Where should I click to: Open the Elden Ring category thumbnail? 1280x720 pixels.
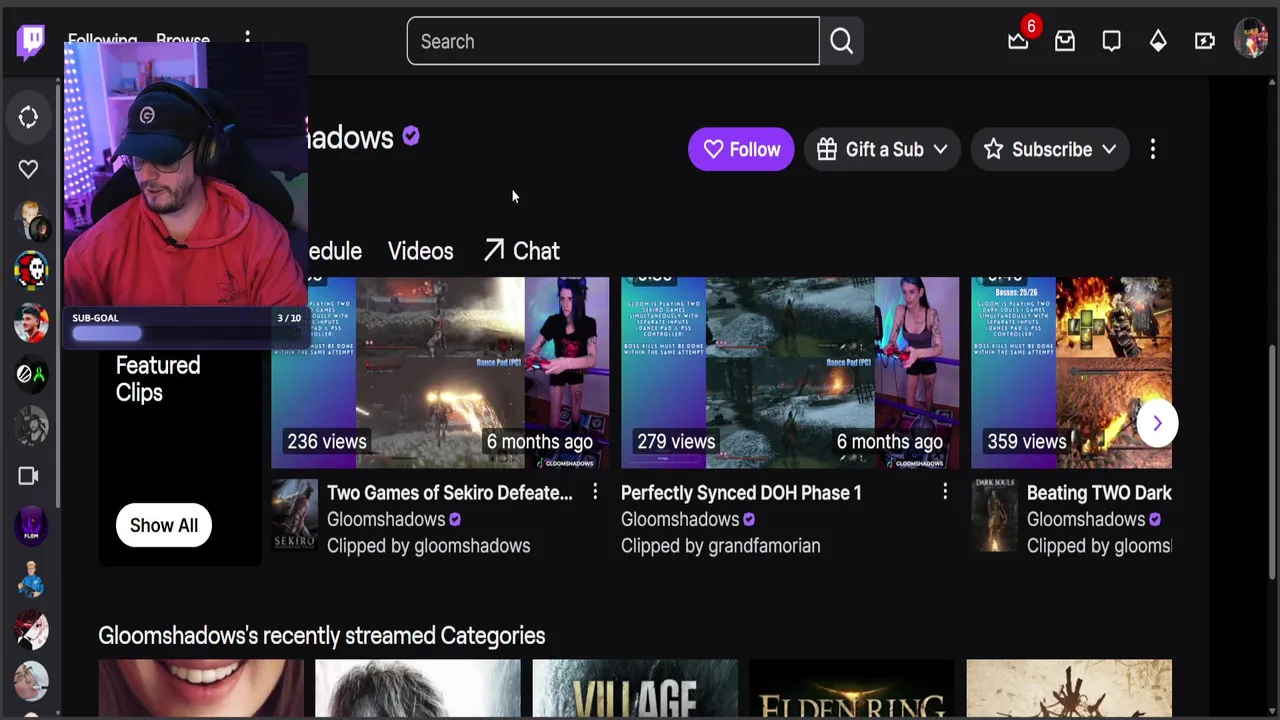852,688
